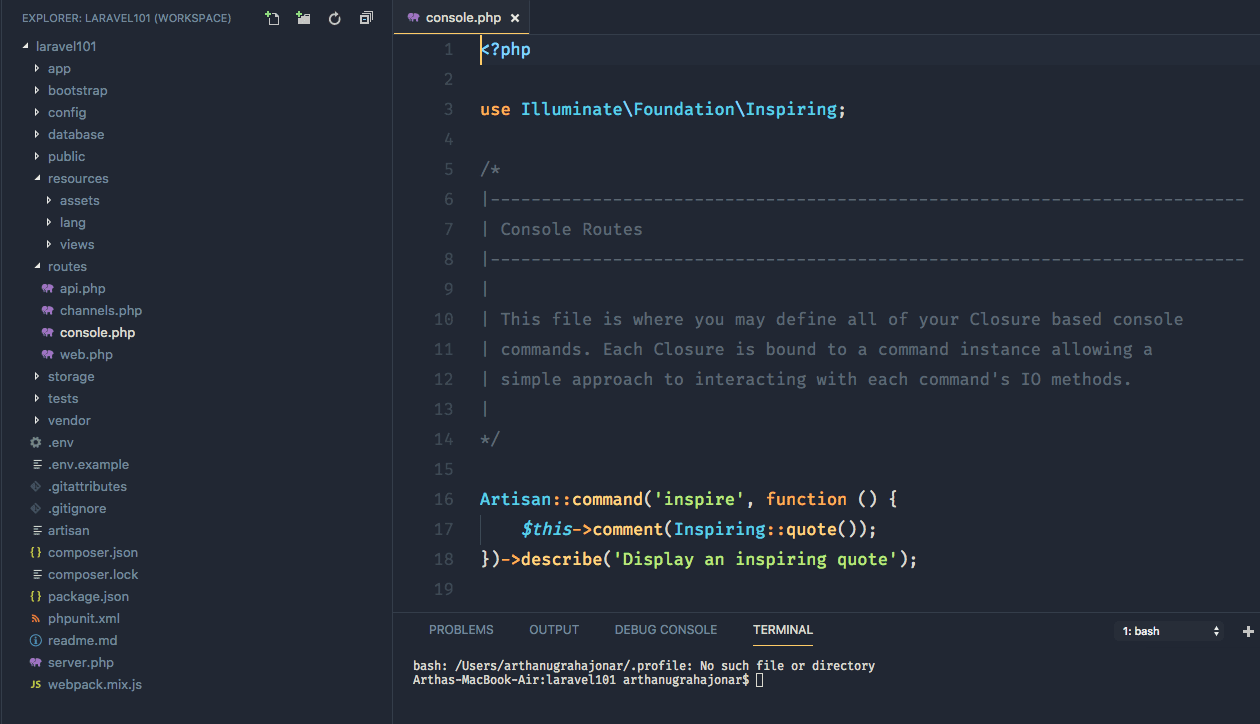Open the terminal selector dropdown '1: bash'
Screen dimensions: 1260x724
click(x=1171, y=631)
